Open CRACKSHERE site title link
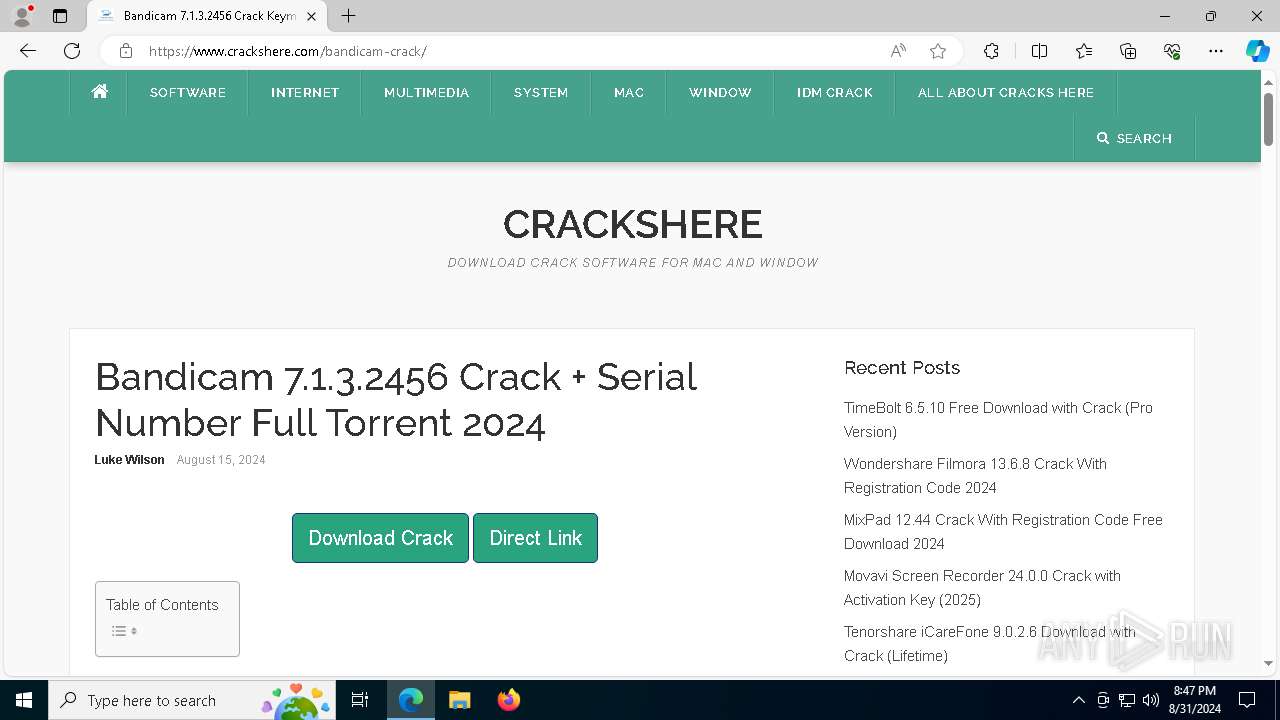Screen dimensions: 1280x720 coord(633,224)
